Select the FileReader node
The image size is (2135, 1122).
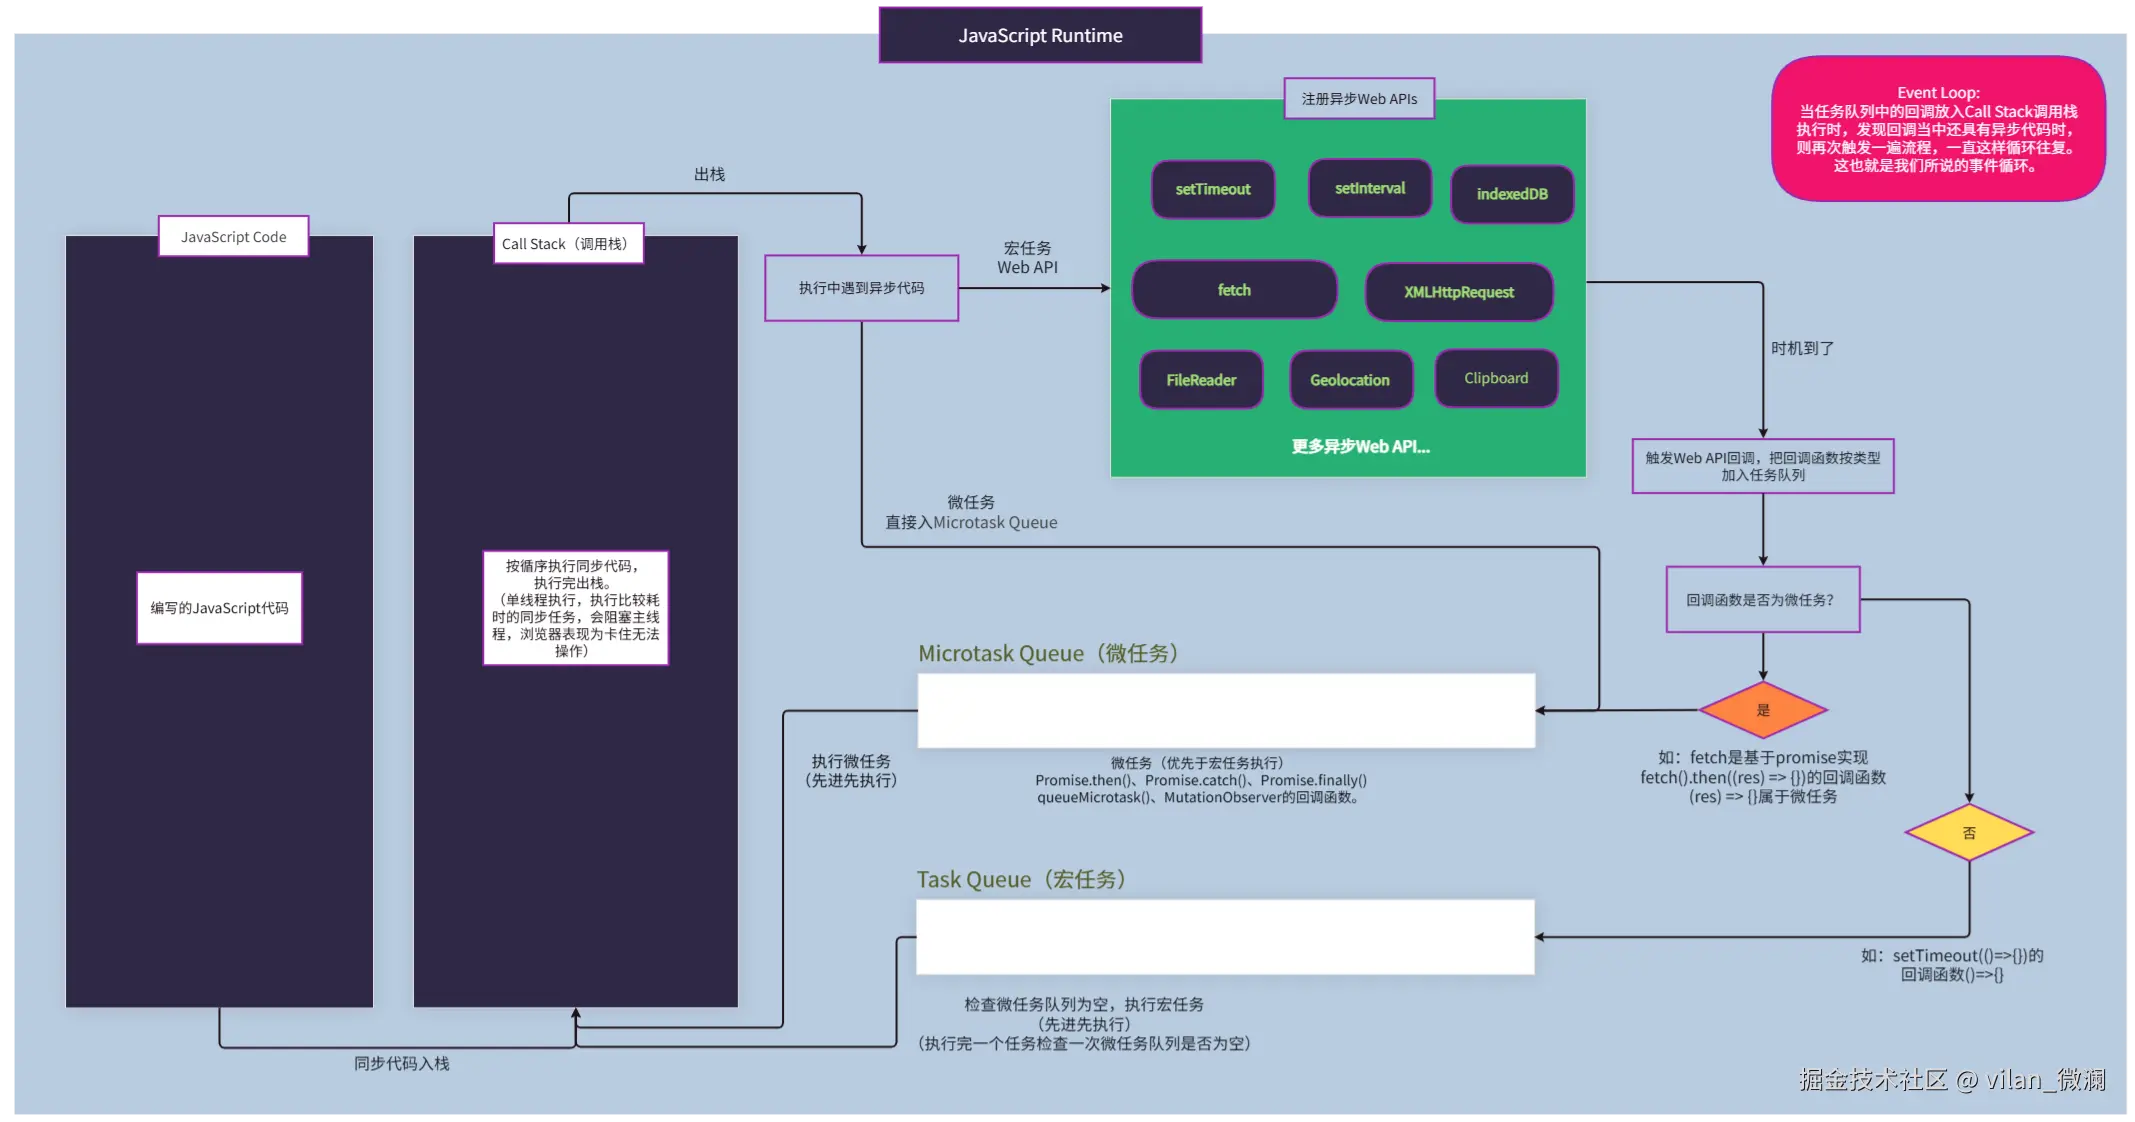coord(1201,380)
